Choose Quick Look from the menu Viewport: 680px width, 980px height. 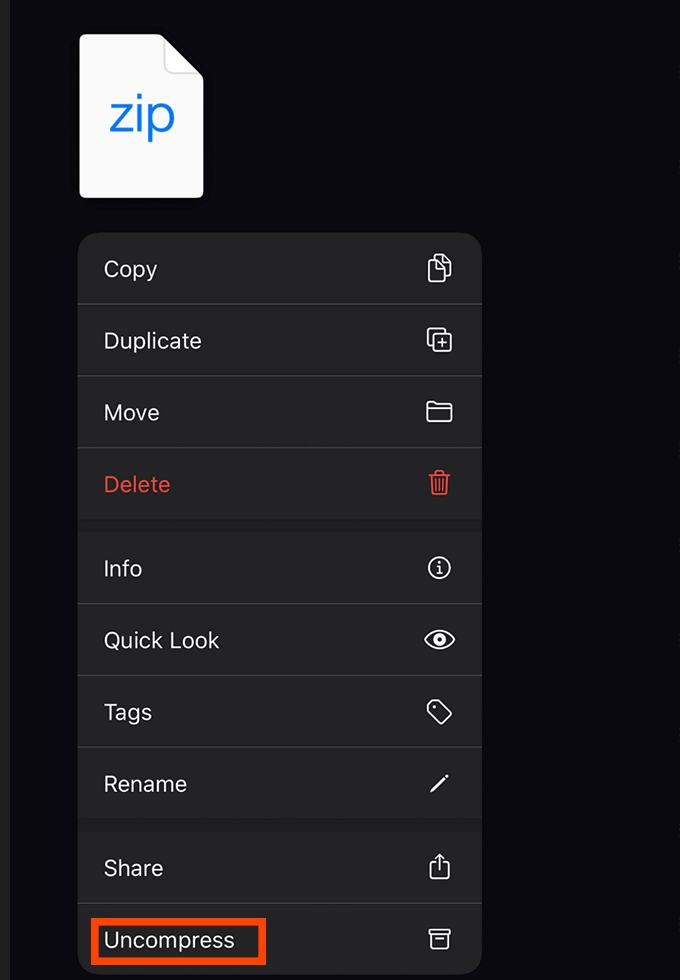pos(161,641)
